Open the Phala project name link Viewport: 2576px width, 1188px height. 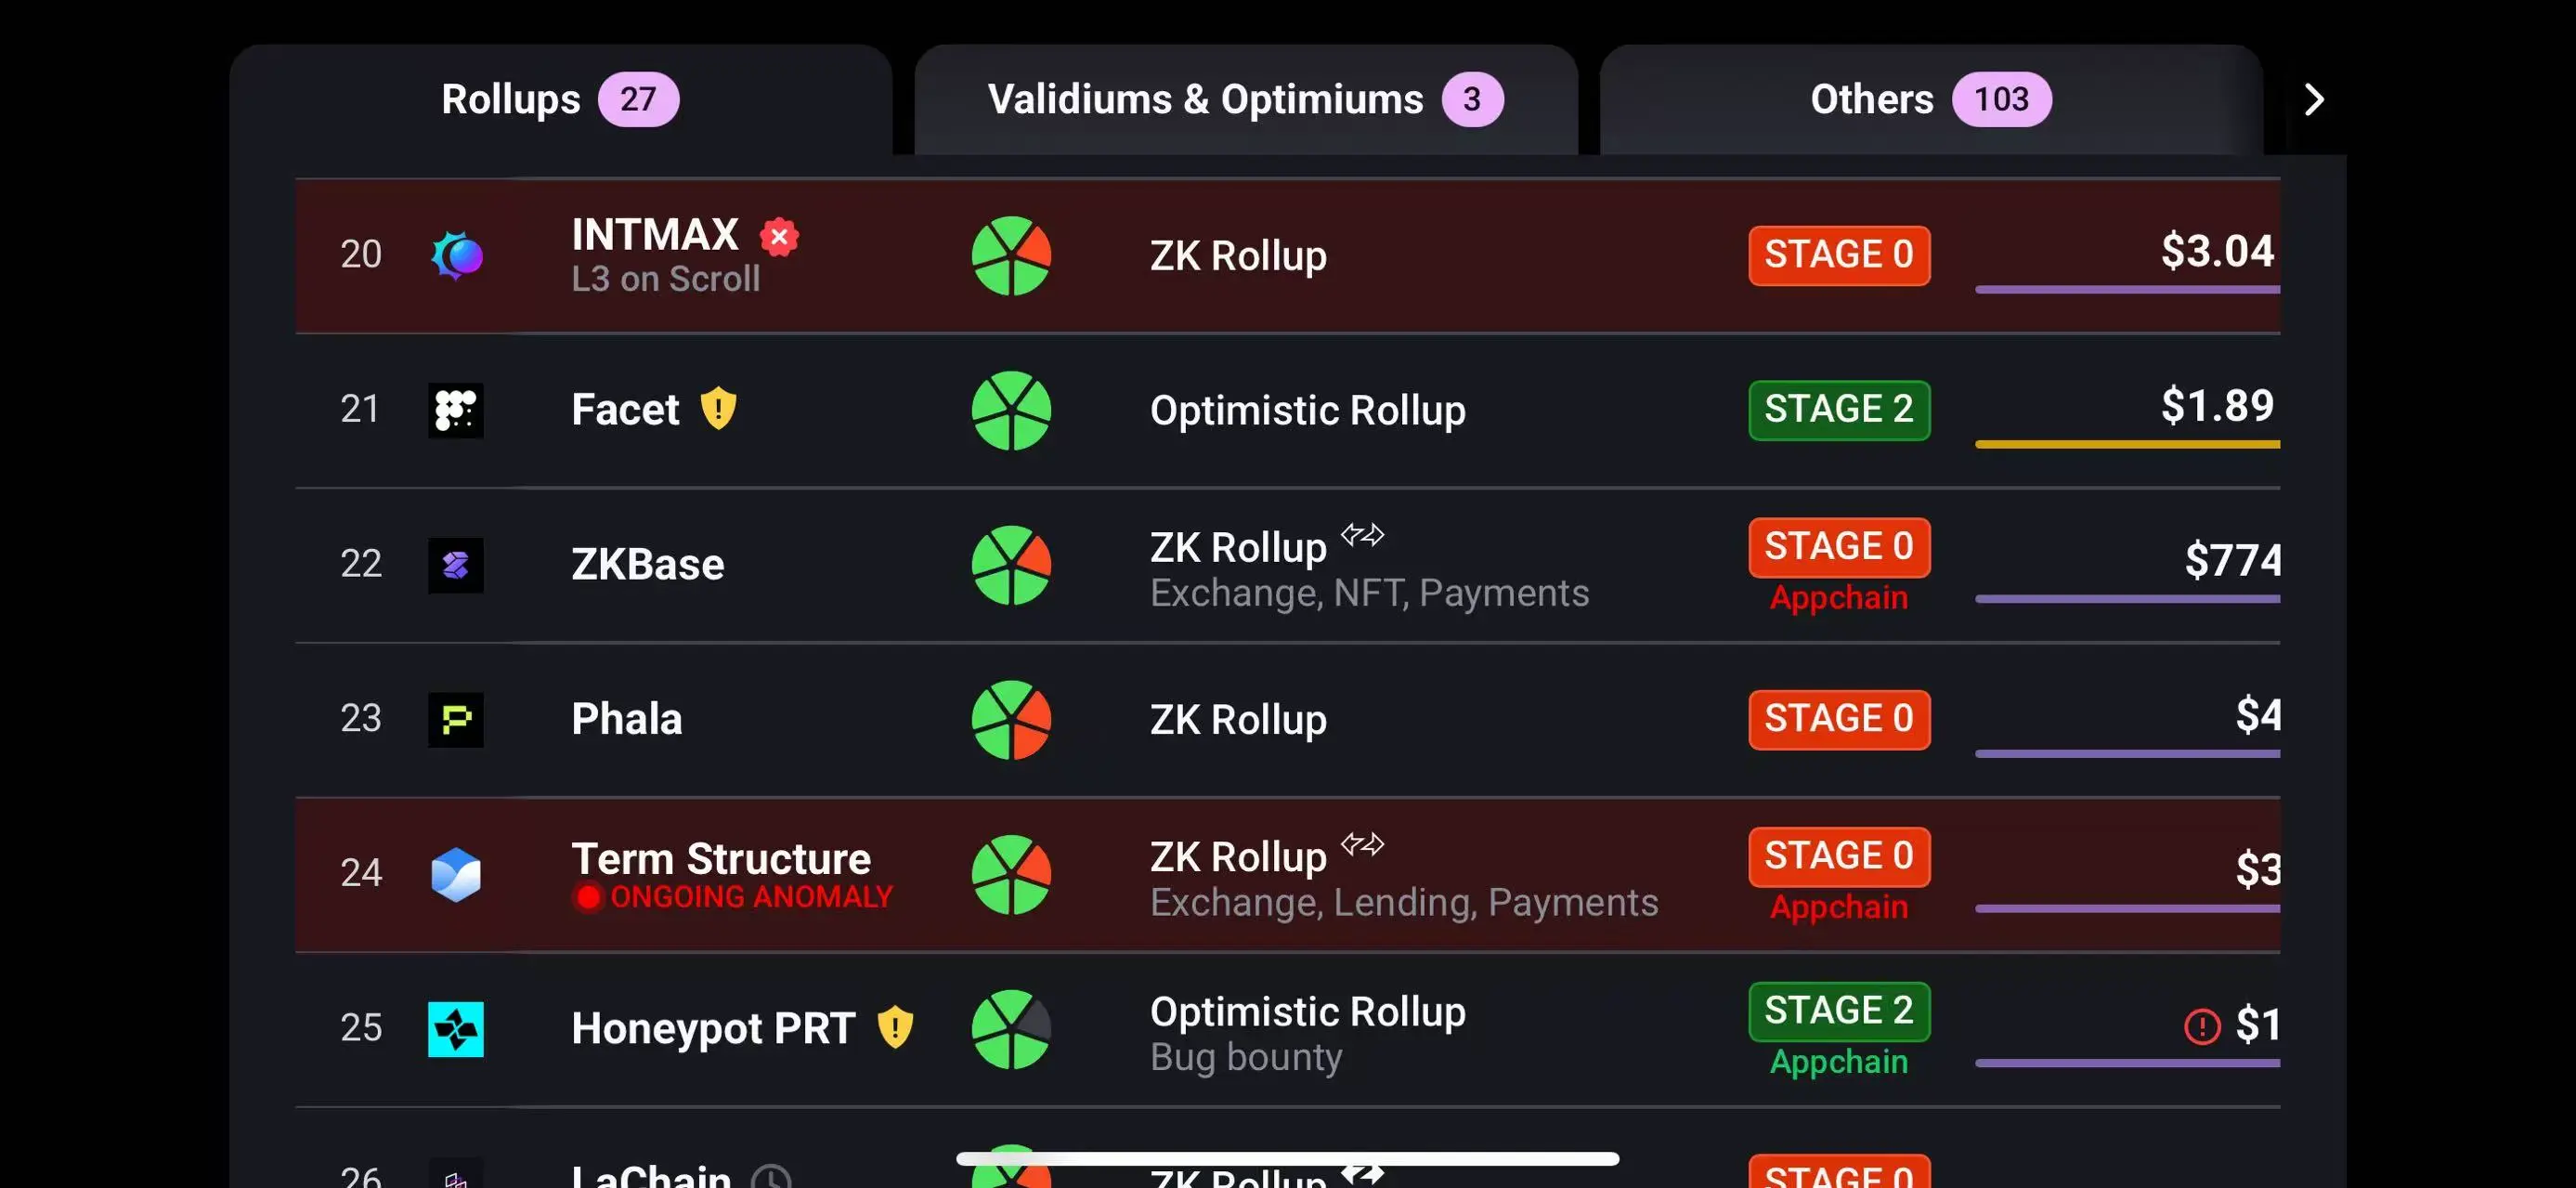point(627,719)
